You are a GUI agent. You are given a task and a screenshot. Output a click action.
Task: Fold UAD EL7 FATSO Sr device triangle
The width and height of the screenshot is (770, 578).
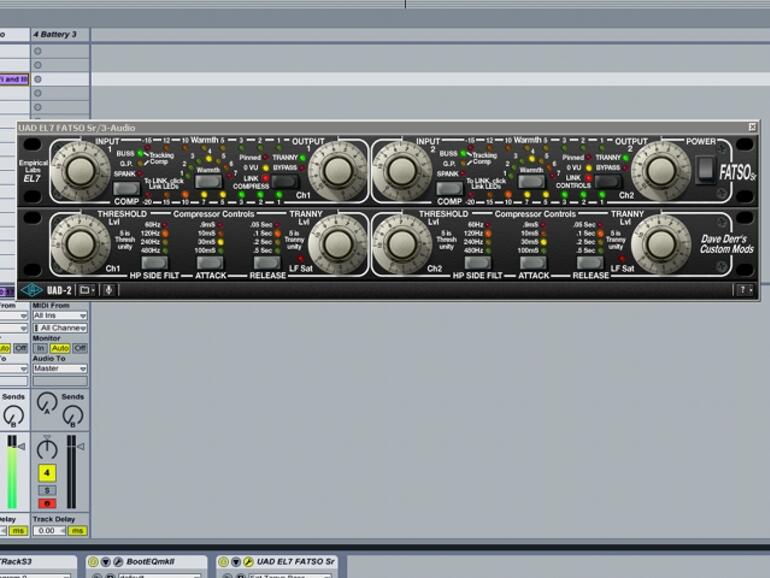point(236,561)
